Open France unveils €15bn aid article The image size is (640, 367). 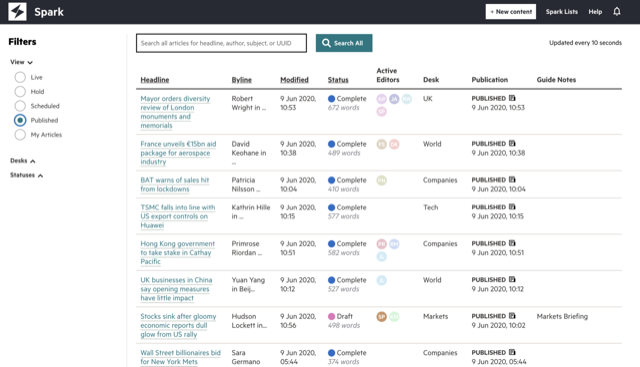178,153
